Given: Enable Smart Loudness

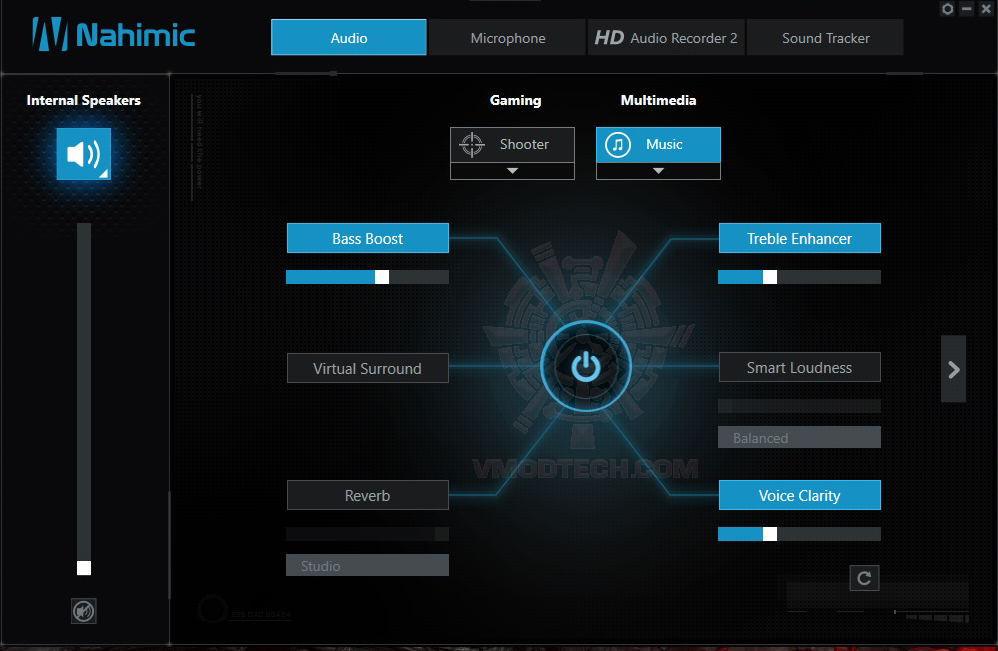Looking at the screenshot, I should pos(799,367).
